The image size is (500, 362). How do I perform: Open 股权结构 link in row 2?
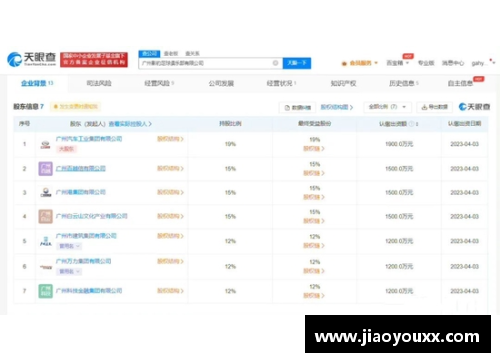coord(170,169)
